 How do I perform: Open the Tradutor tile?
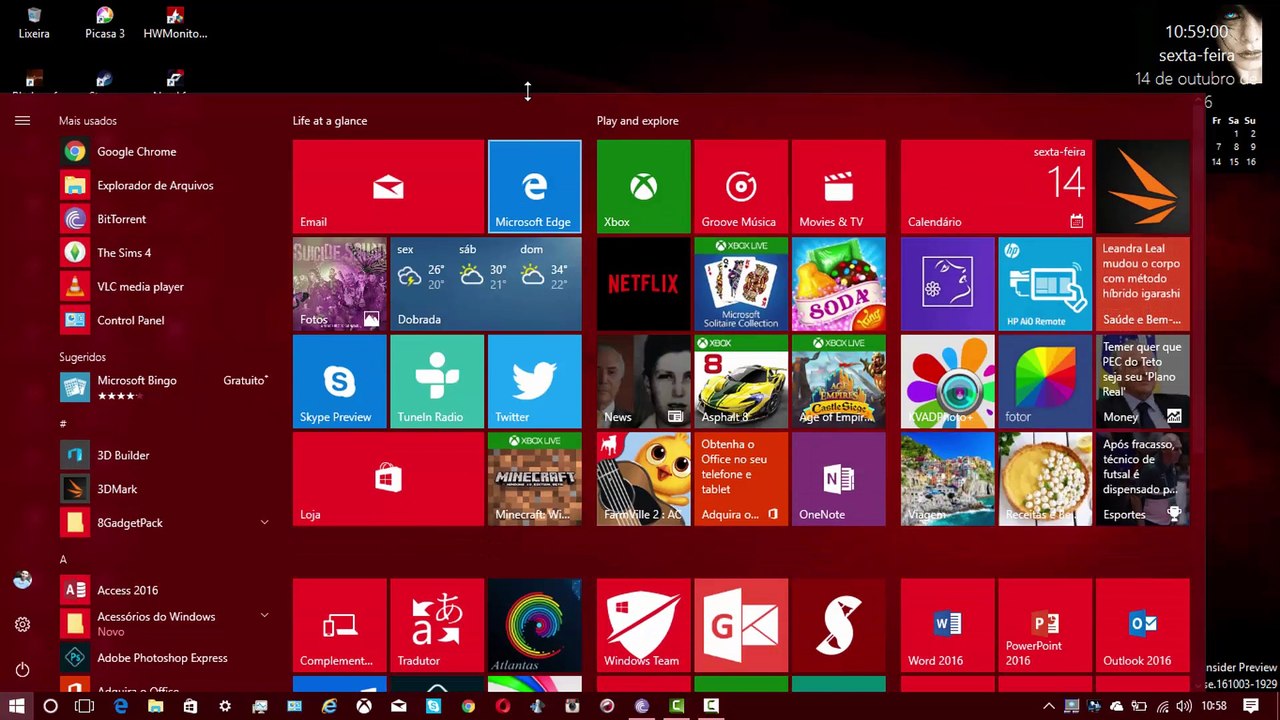[437, 625]
